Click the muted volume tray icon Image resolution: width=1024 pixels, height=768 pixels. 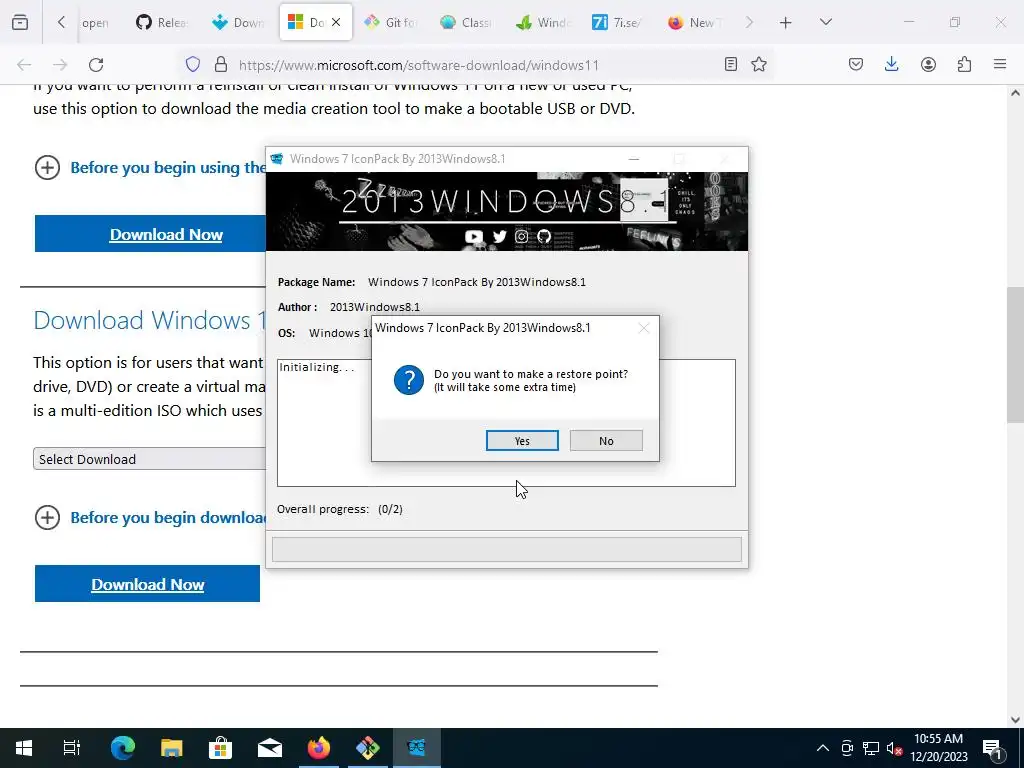pos(894,748)
